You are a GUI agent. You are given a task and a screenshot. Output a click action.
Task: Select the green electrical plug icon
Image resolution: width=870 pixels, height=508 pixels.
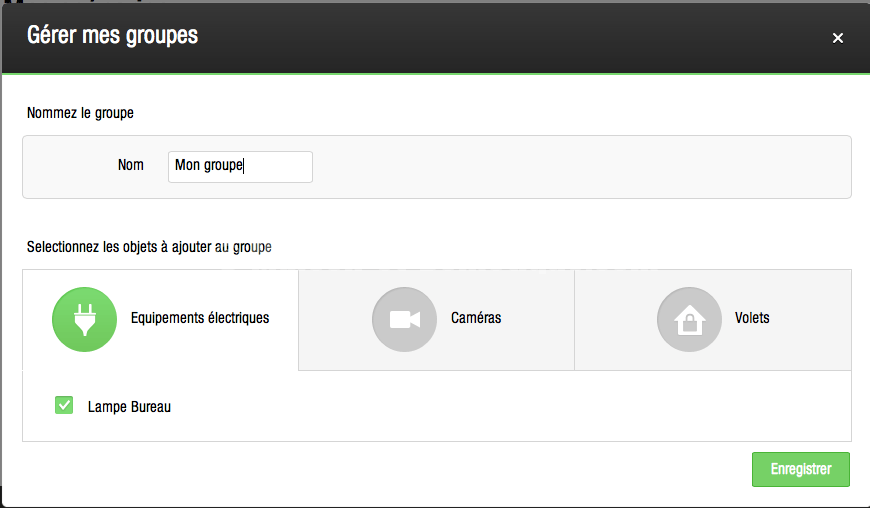pyautogui.click(x=84, y=319)
